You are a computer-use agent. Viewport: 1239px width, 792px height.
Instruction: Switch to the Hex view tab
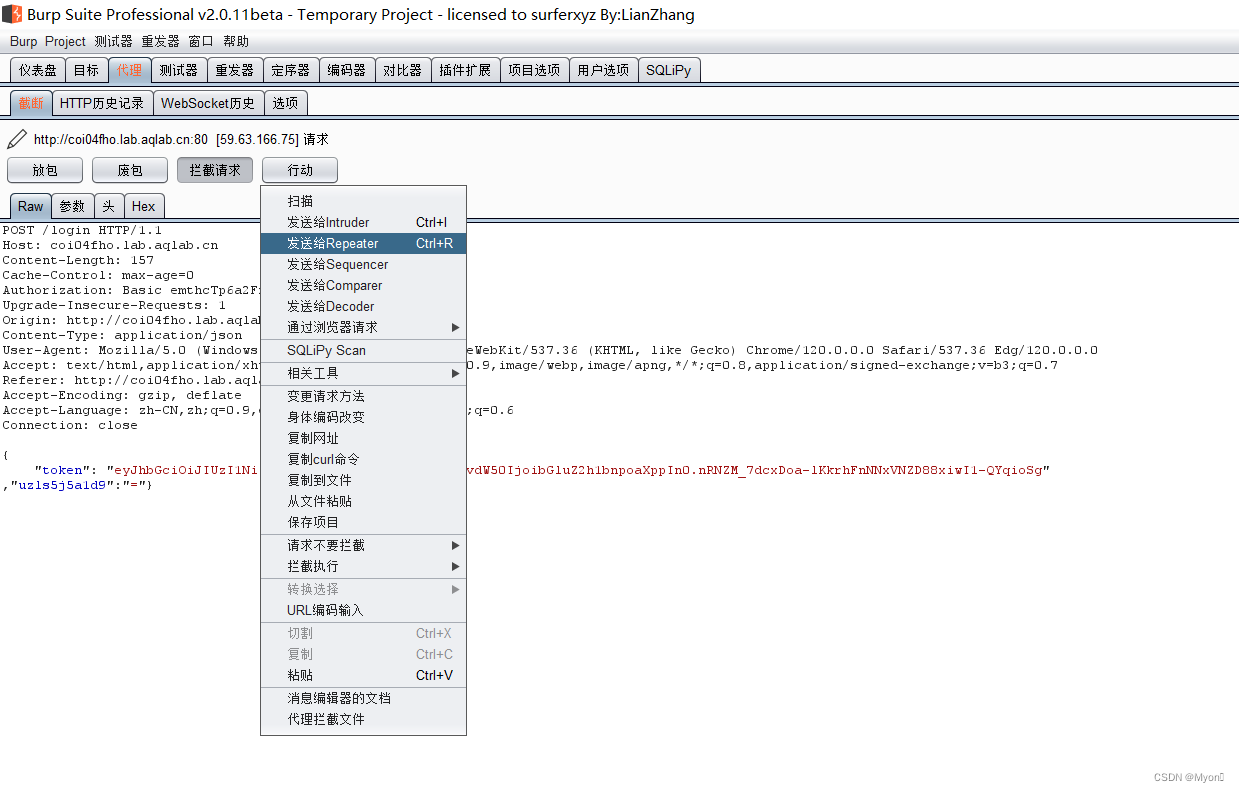143,205
